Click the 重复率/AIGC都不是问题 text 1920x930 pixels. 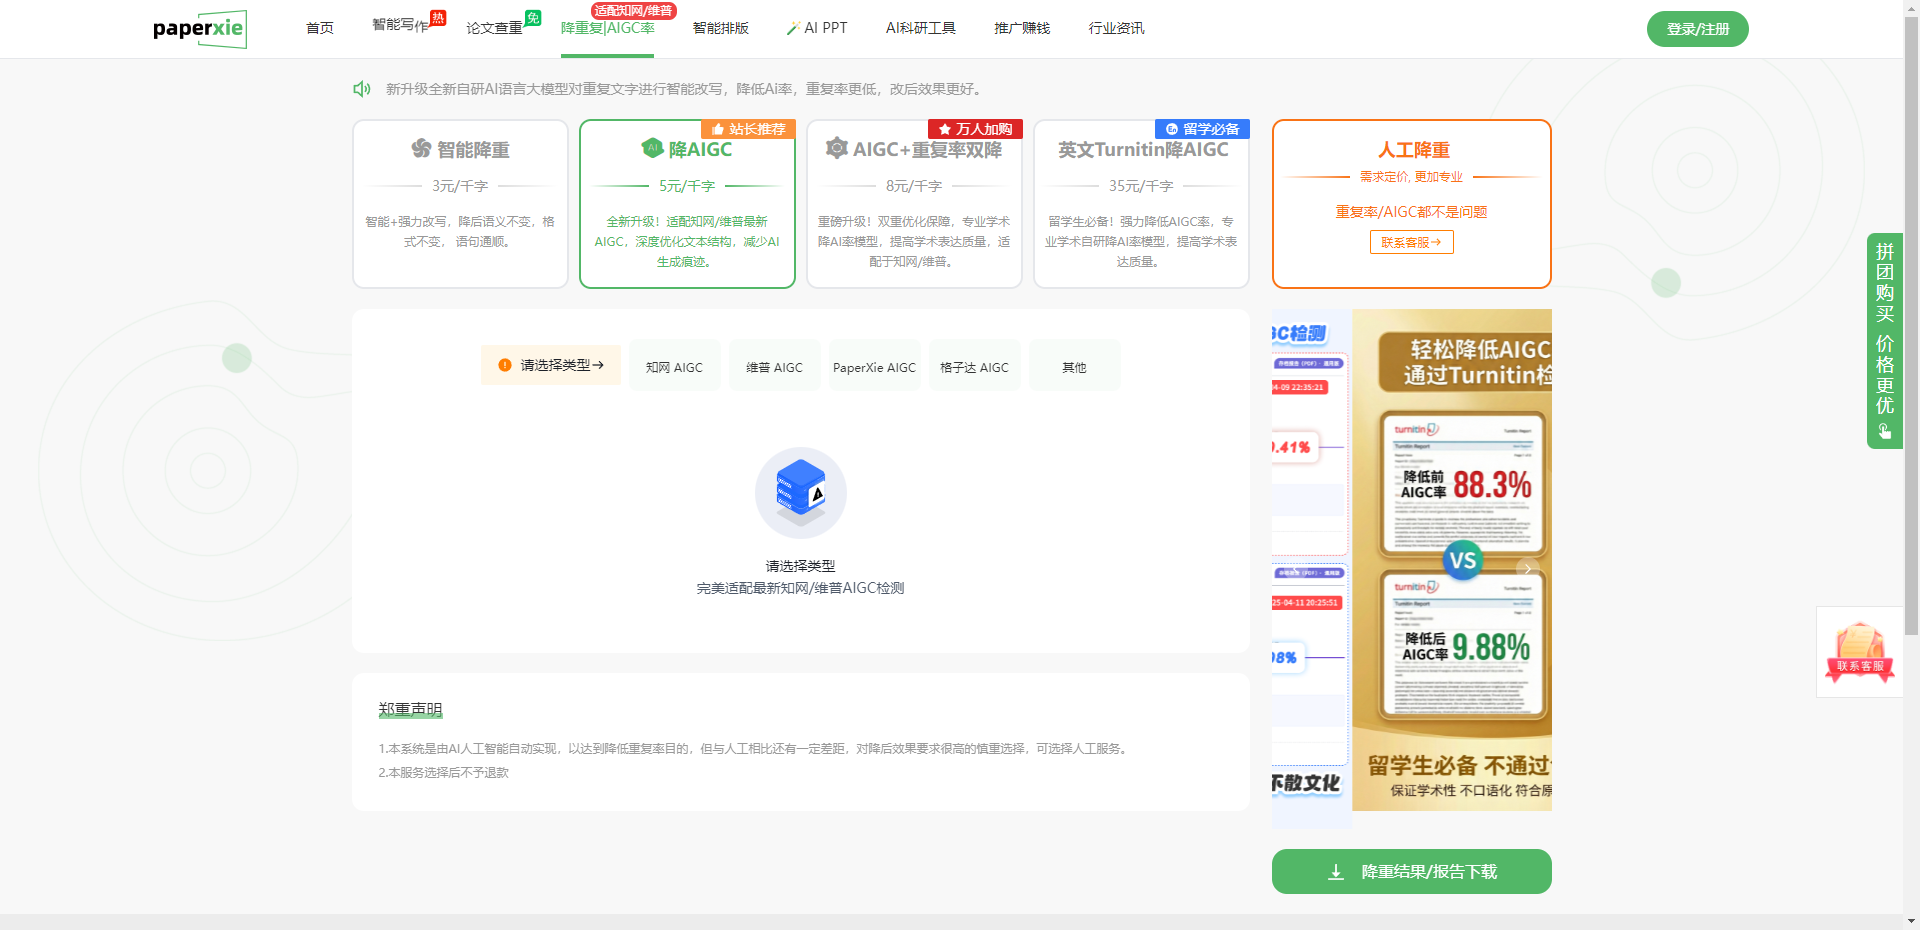pos(1412,212)
